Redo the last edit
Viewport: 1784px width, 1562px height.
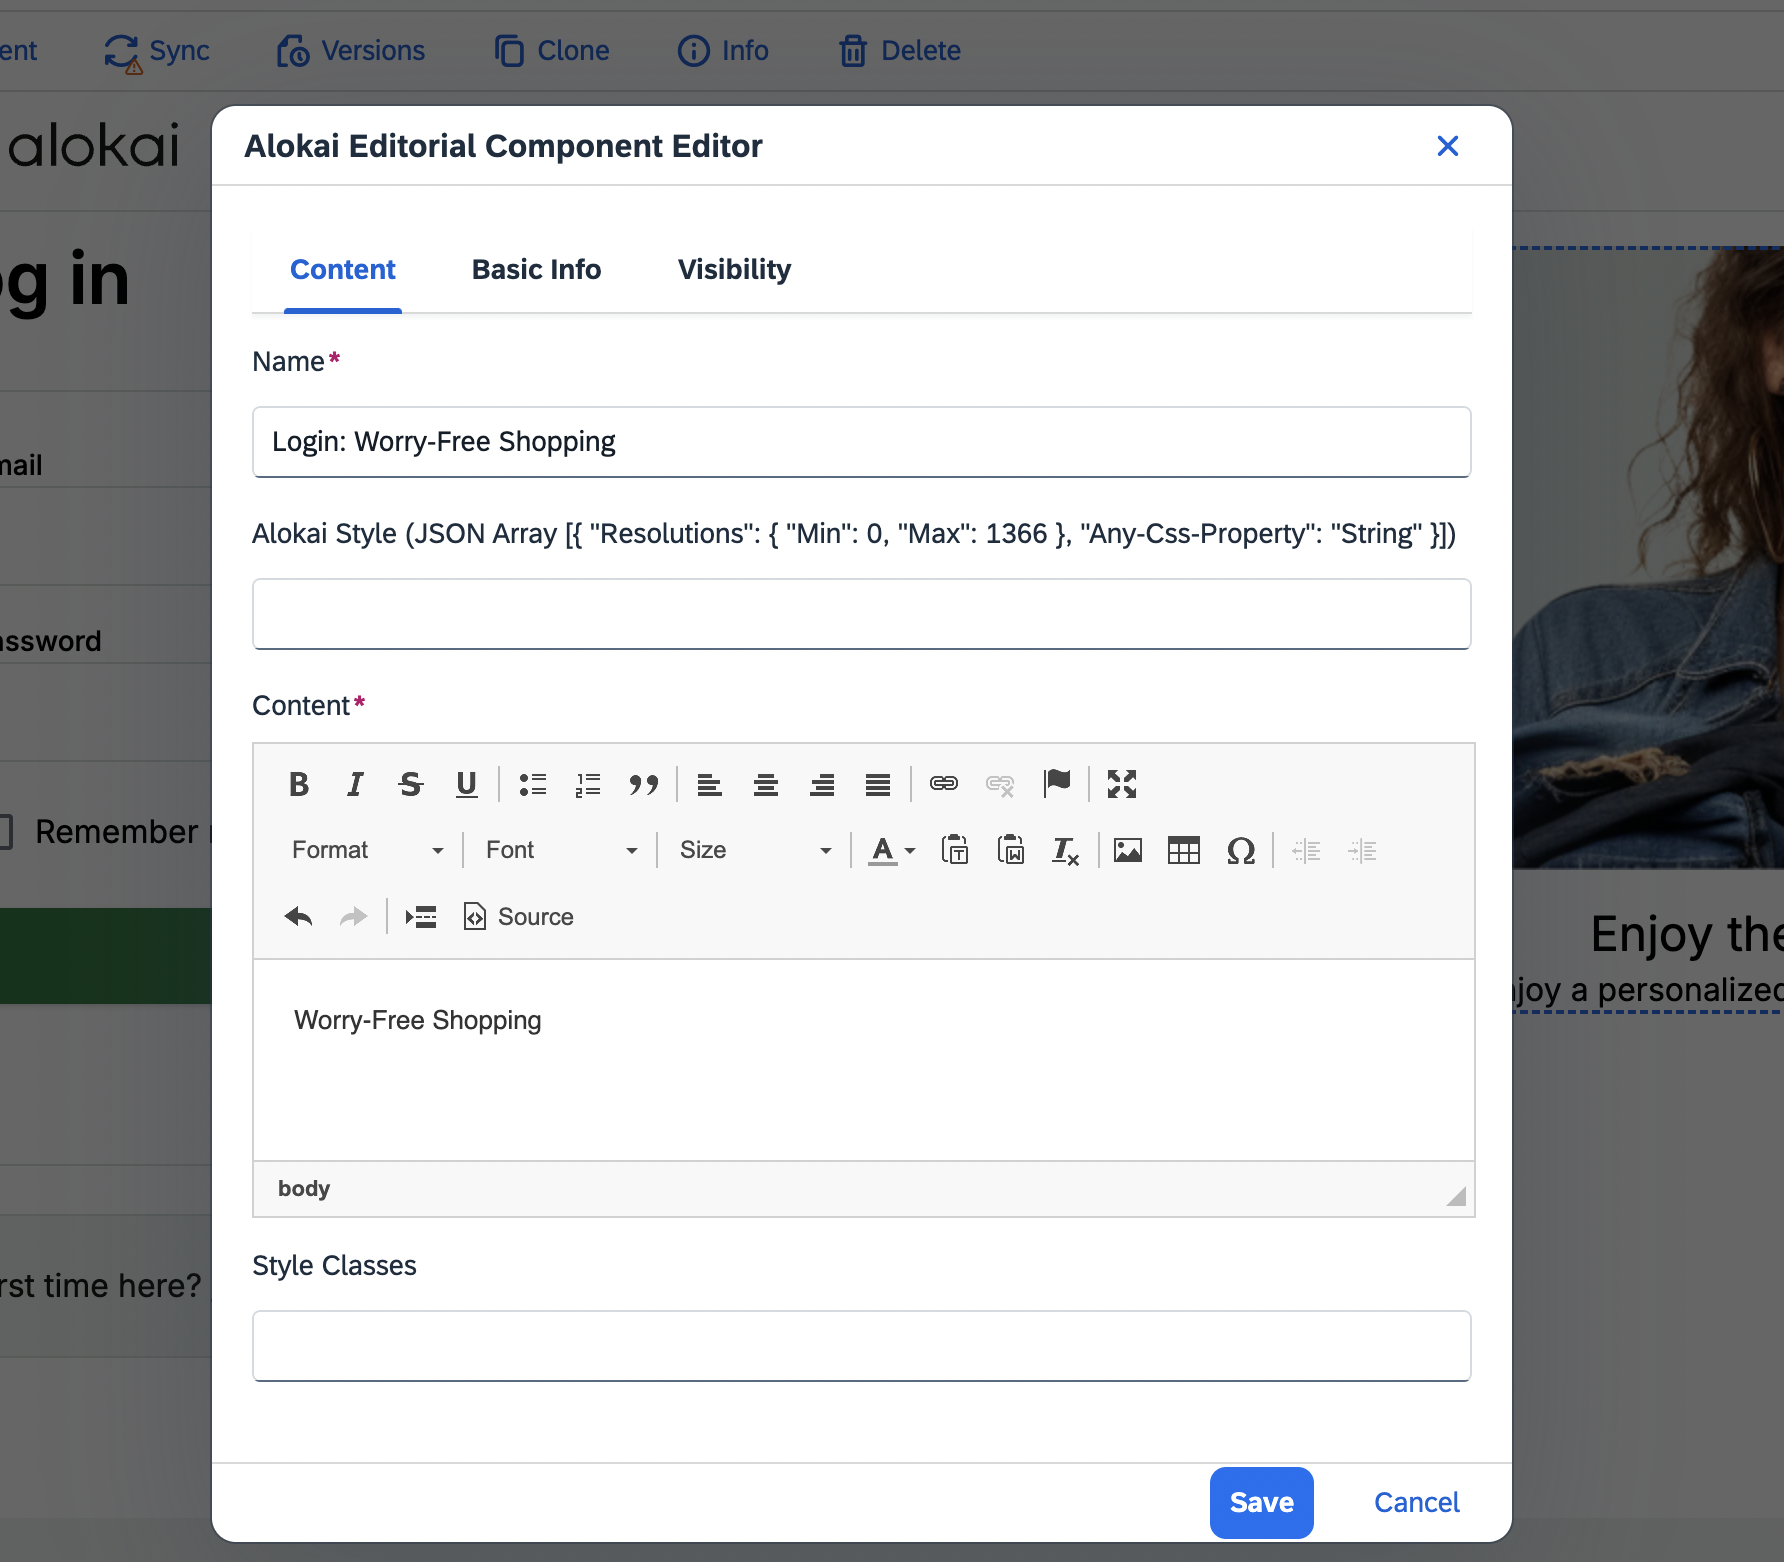coord(354,916)
